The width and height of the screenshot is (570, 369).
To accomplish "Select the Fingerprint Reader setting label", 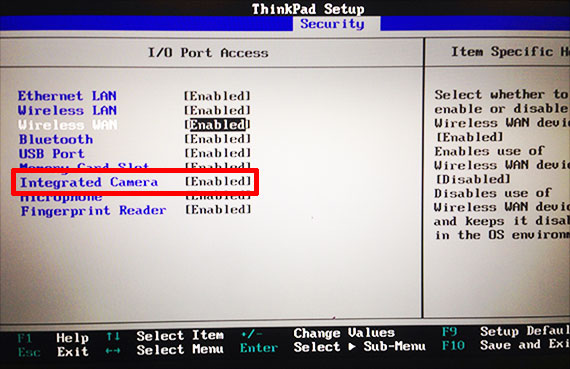I will (93, 210).
